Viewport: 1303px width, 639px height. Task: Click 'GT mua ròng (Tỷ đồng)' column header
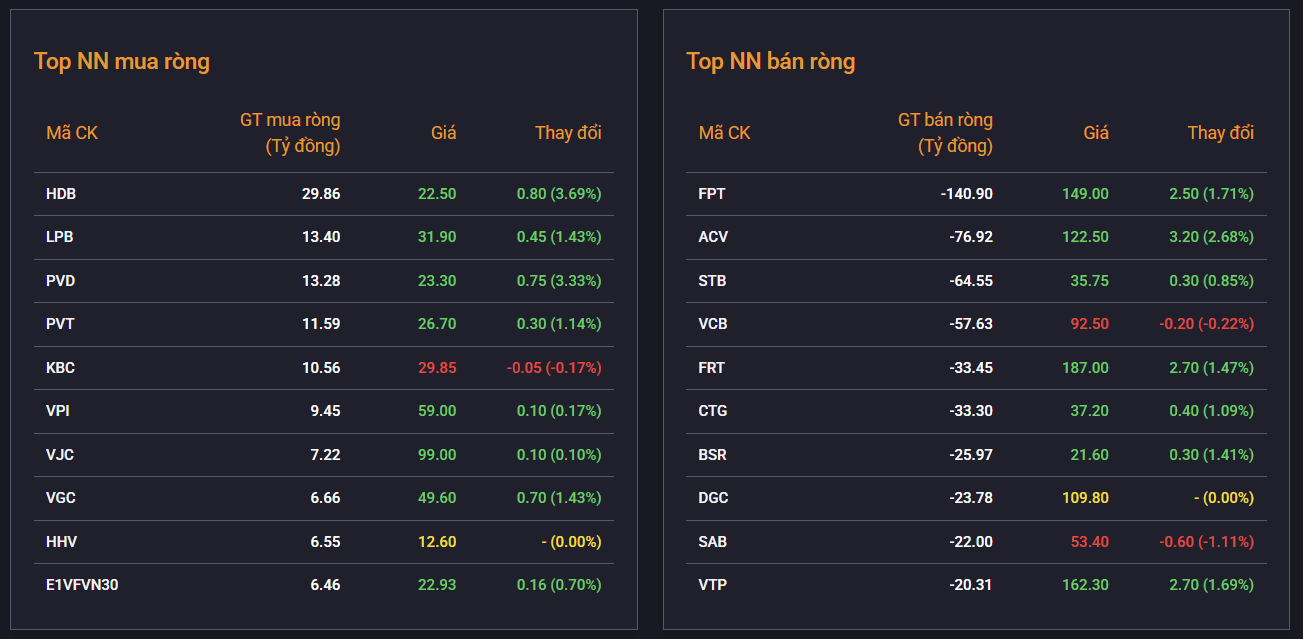pyautogui.click(x=290, y=133)
